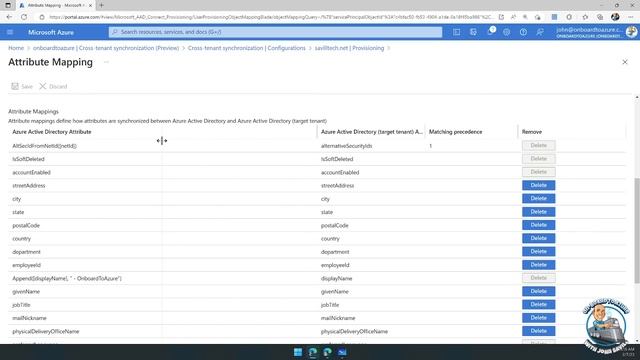Open the first Edge icon on the taskbar
This screenshot has width=640, height=360.
[x=313, y=352]
